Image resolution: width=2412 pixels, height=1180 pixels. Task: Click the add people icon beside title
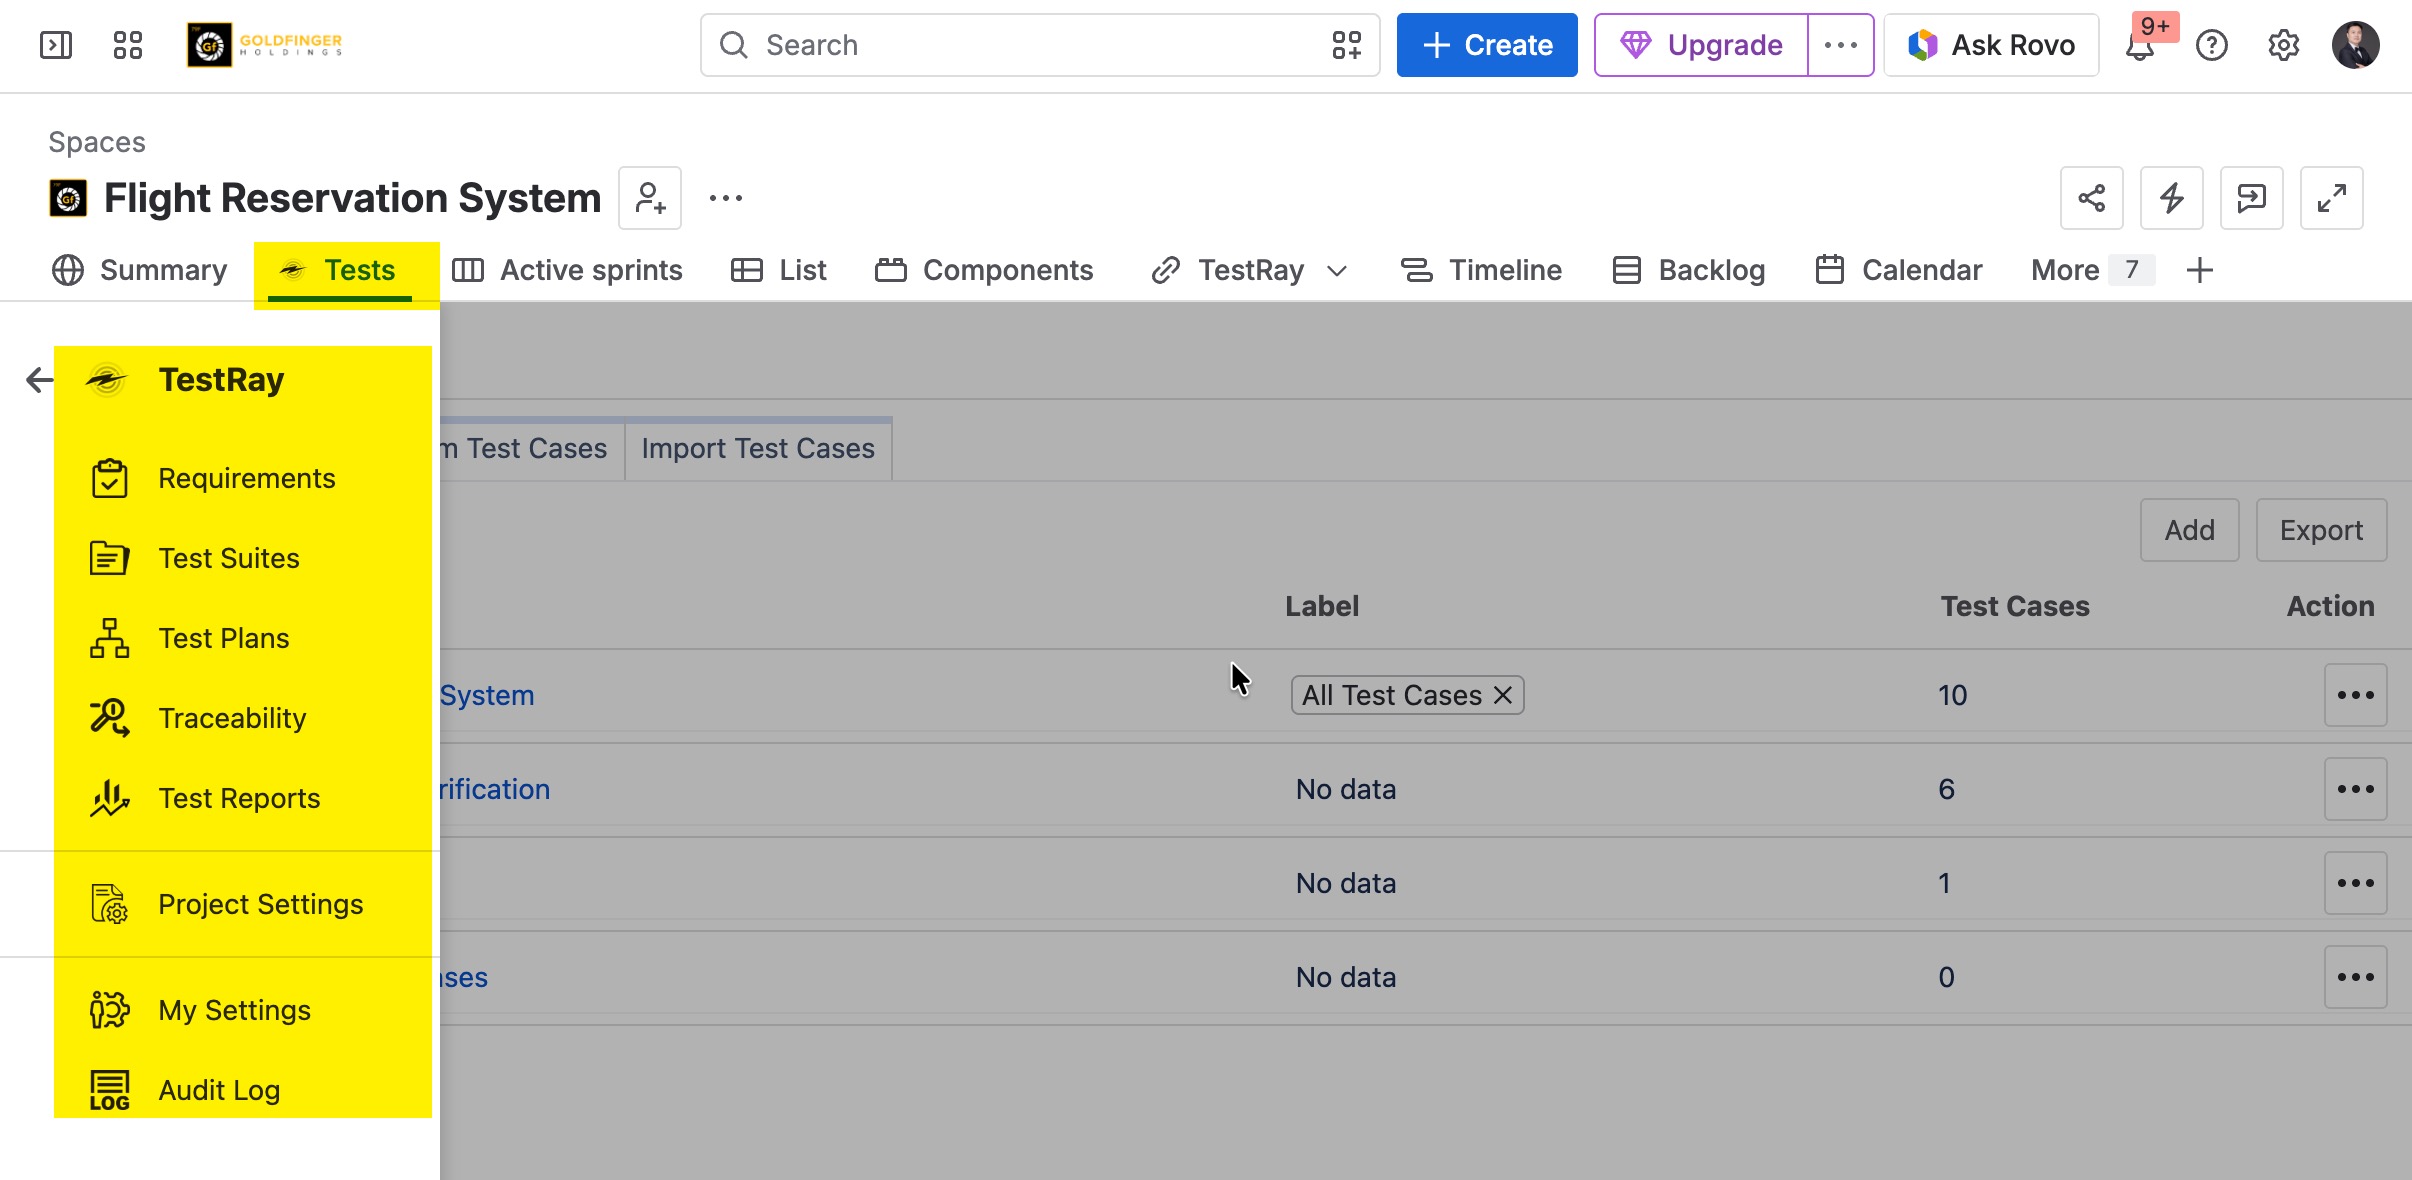(x=650, y=198)
